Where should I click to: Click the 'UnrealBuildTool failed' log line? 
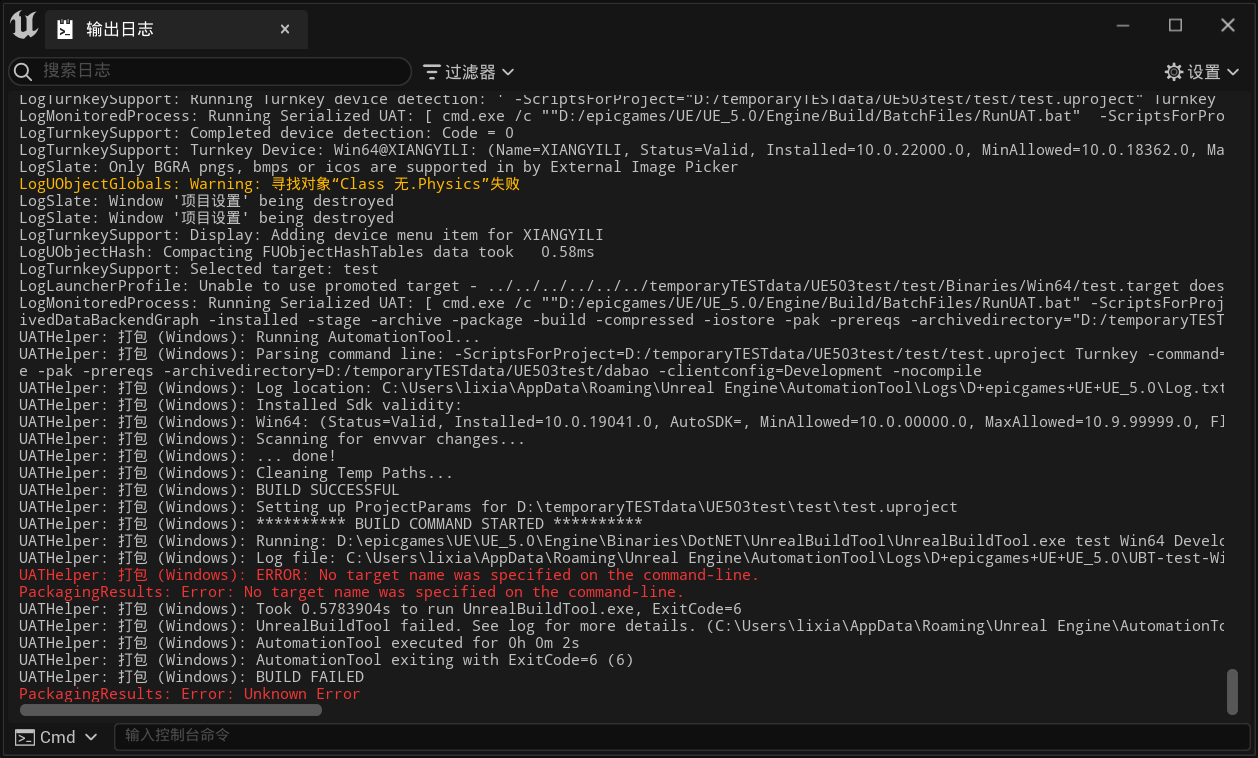tap(622, 626)
